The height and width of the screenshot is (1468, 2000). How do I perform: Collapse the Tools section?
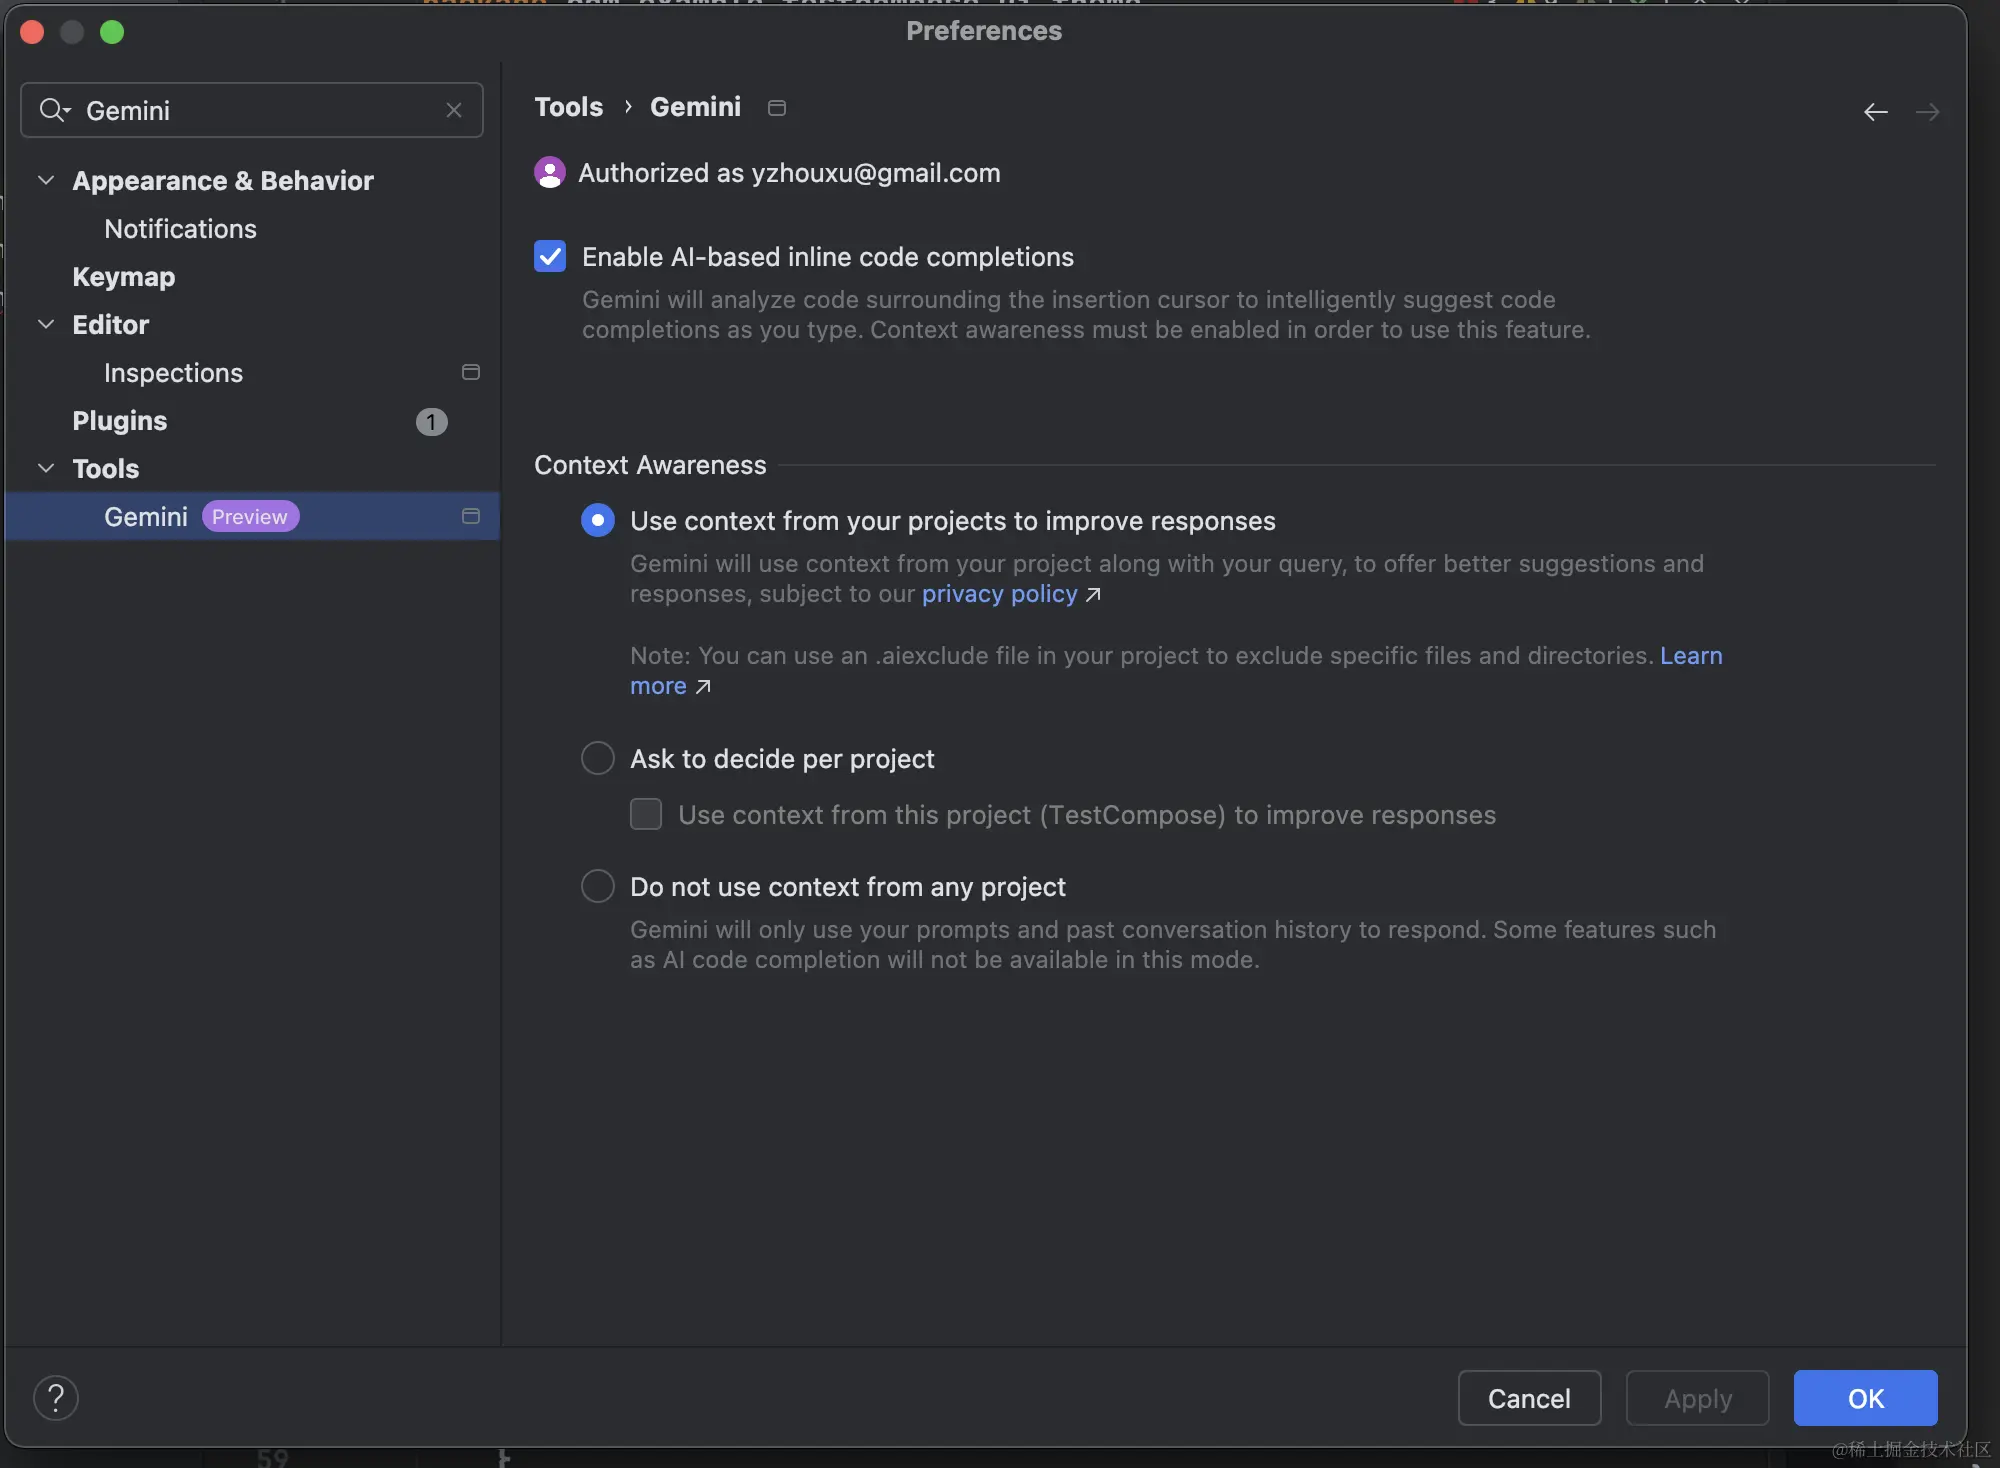point(45,468)
